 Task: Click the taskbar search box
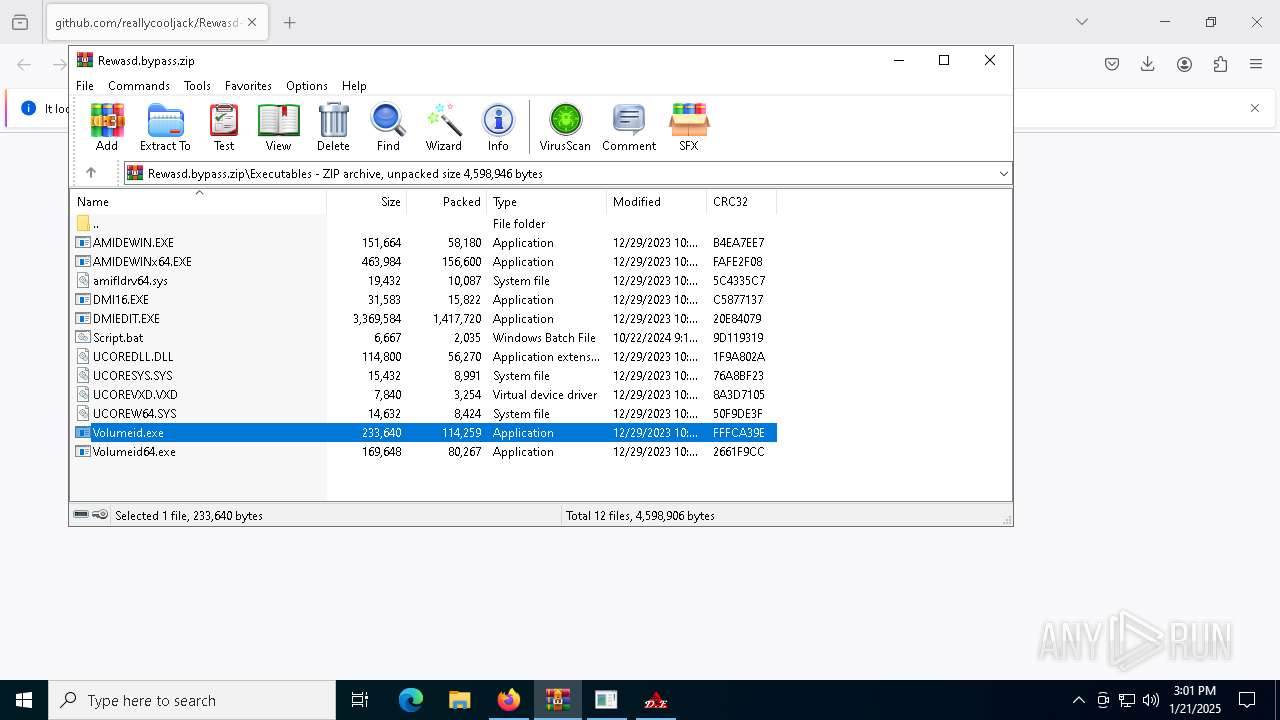[192, 700]
